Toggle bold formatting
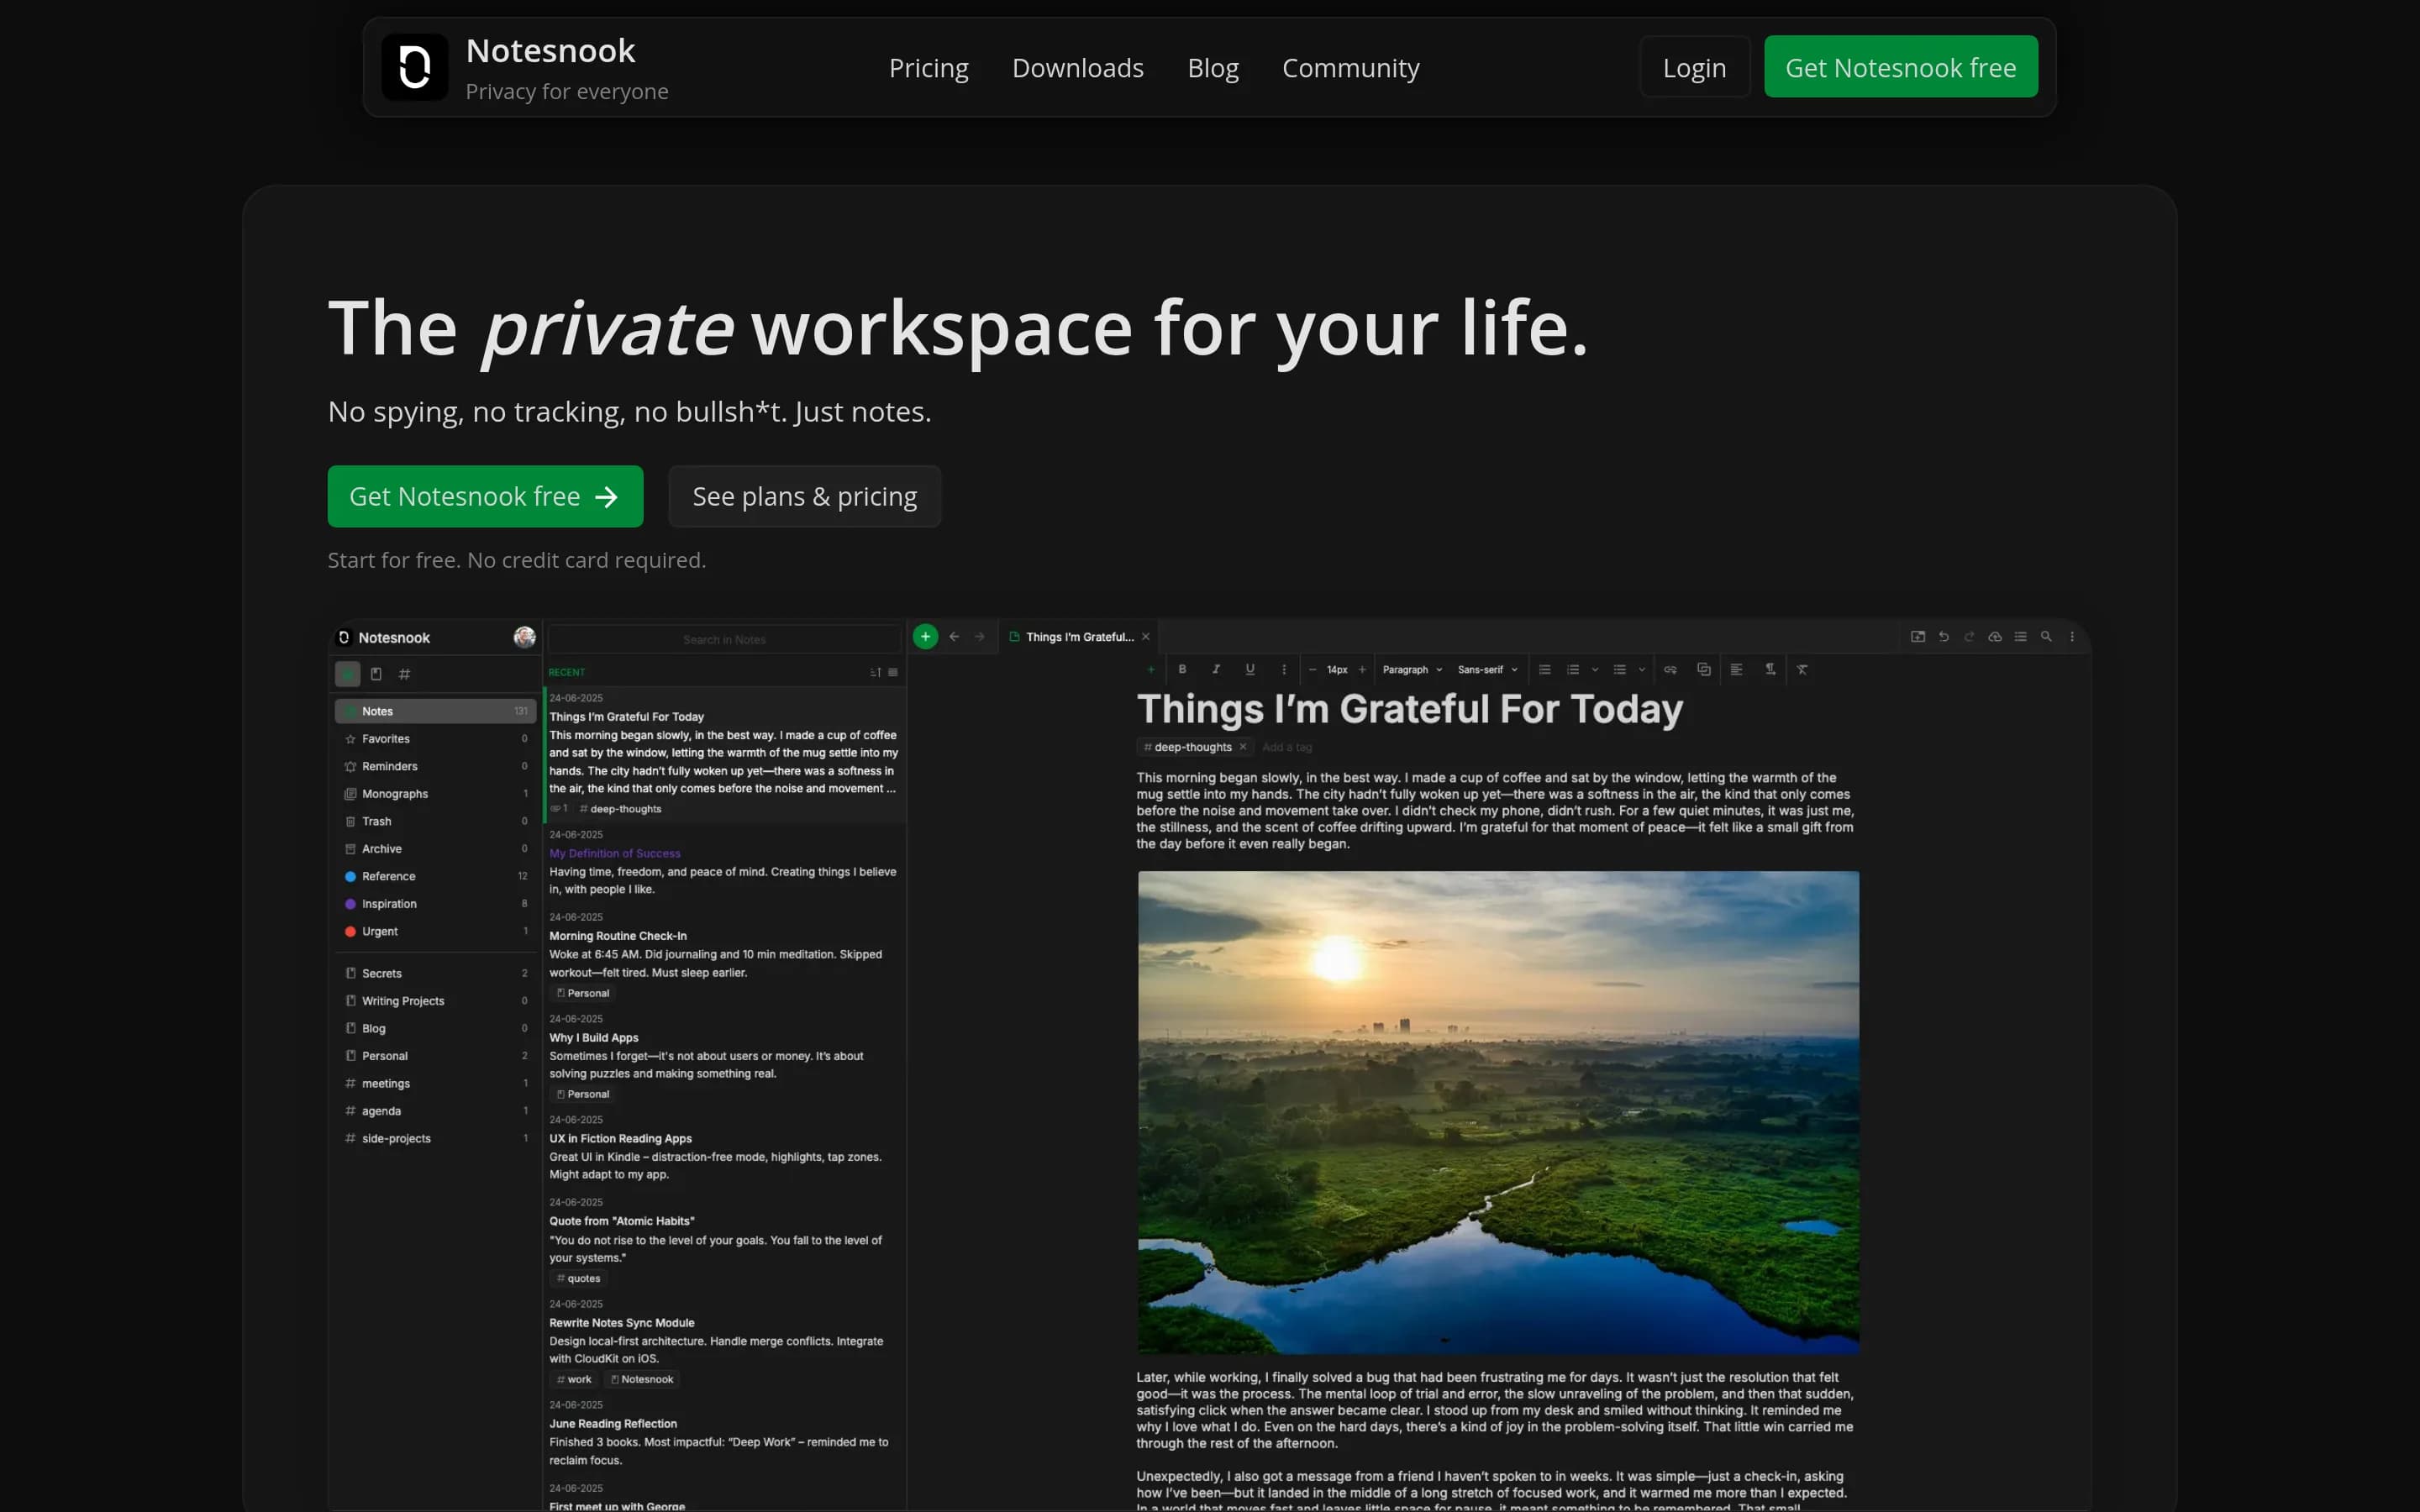2420x1512 pixels. point(1182,669)
